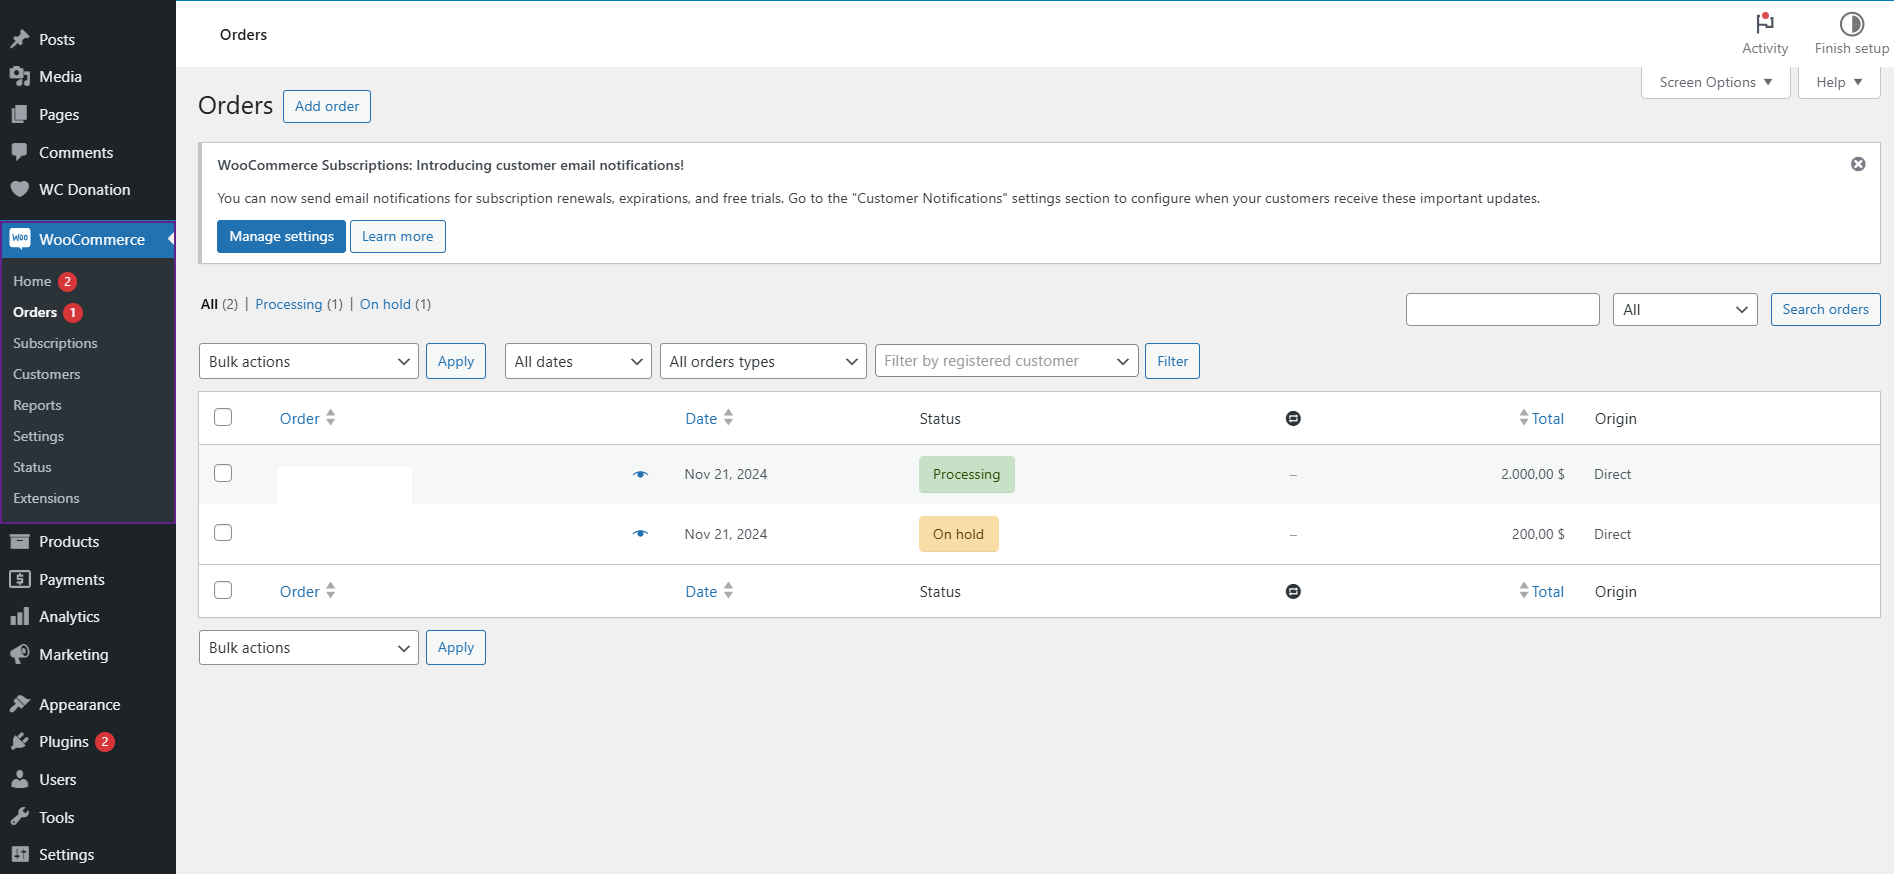Filter orders by Processing status
1894x874 pixels.
click(x=289, y=304)
